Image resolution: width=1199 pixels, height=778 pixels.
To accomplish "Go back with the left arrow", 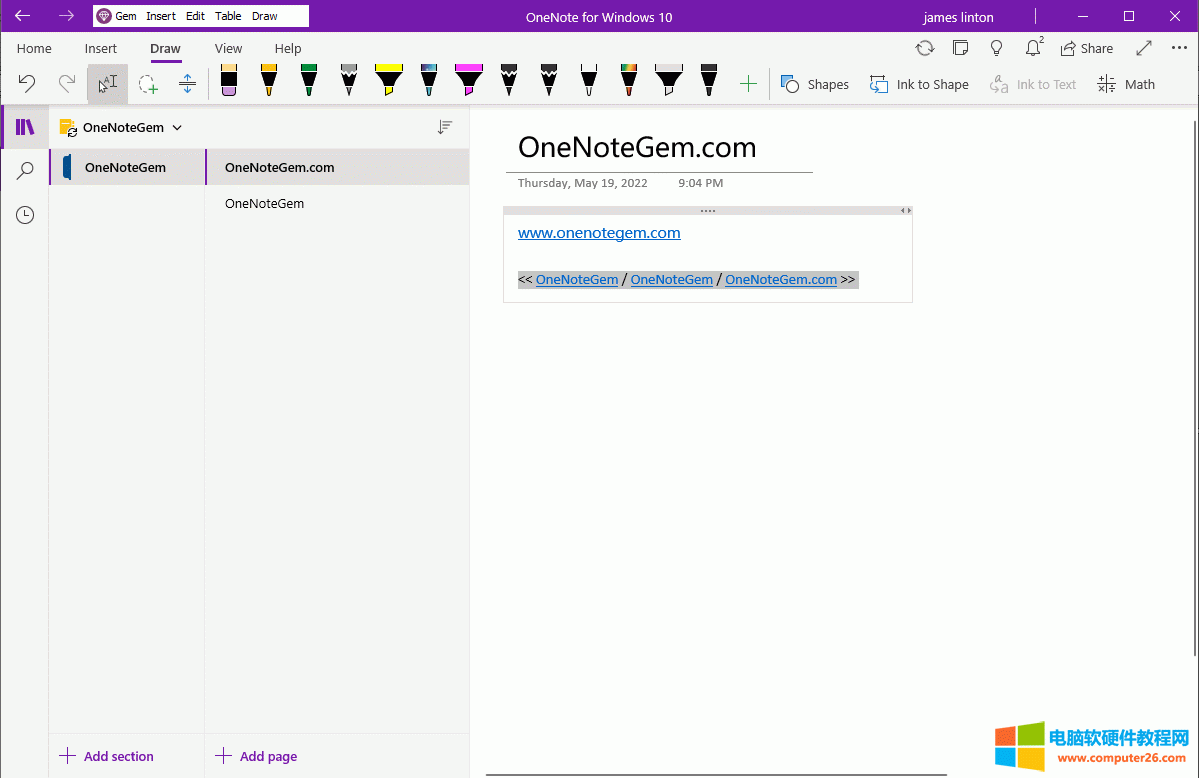I will tap(23, 15).
